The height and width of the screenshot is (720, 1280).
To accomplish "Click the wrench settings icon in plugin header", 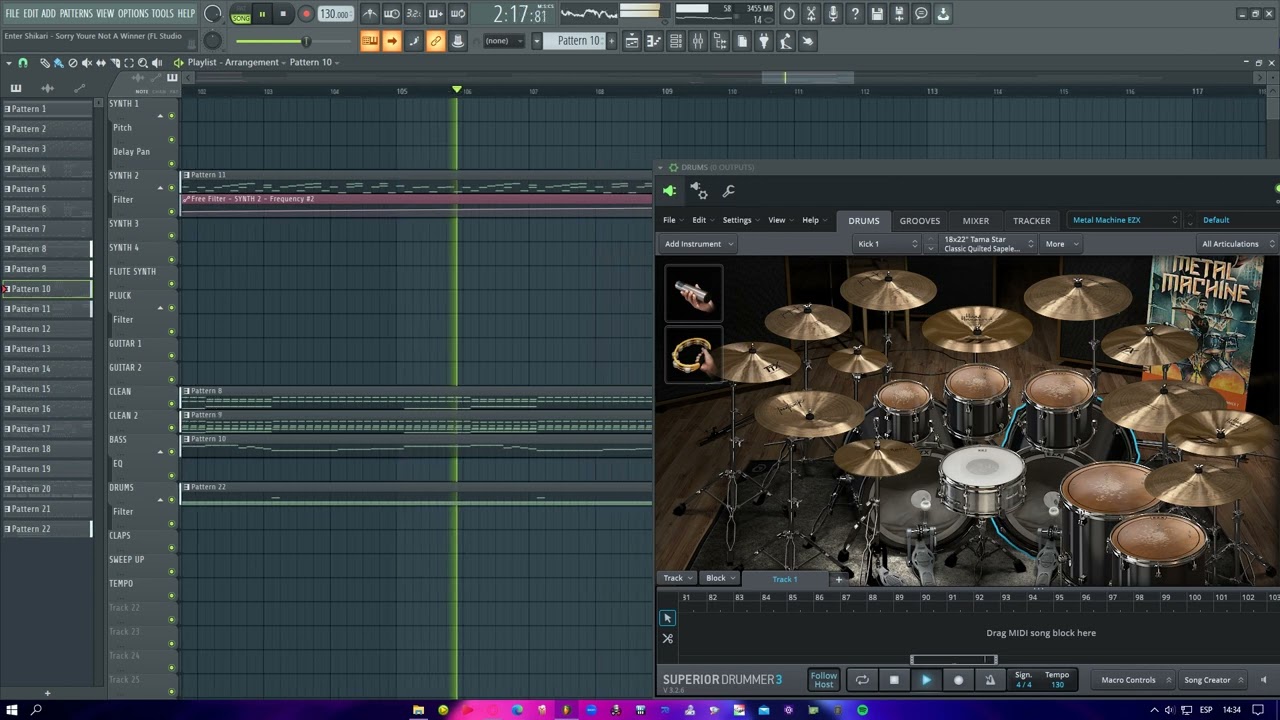I will 728,191.
